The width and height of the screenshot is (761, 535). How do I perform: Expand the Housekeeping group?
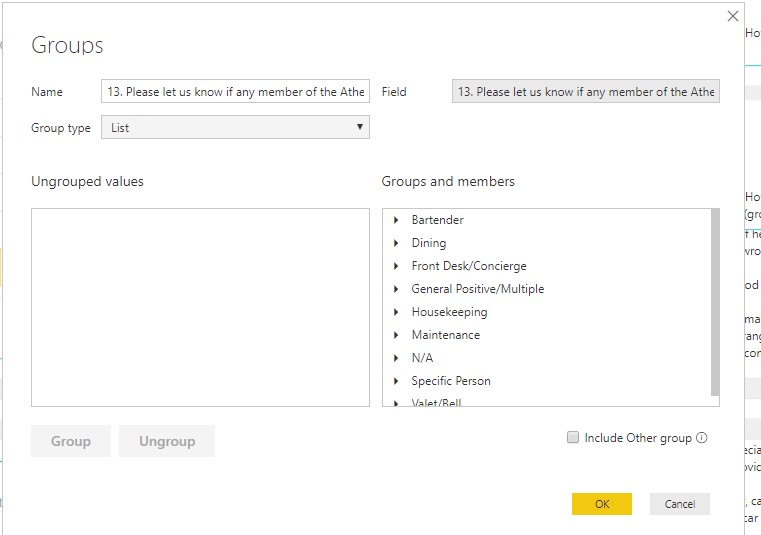click(x=396, y=312)
